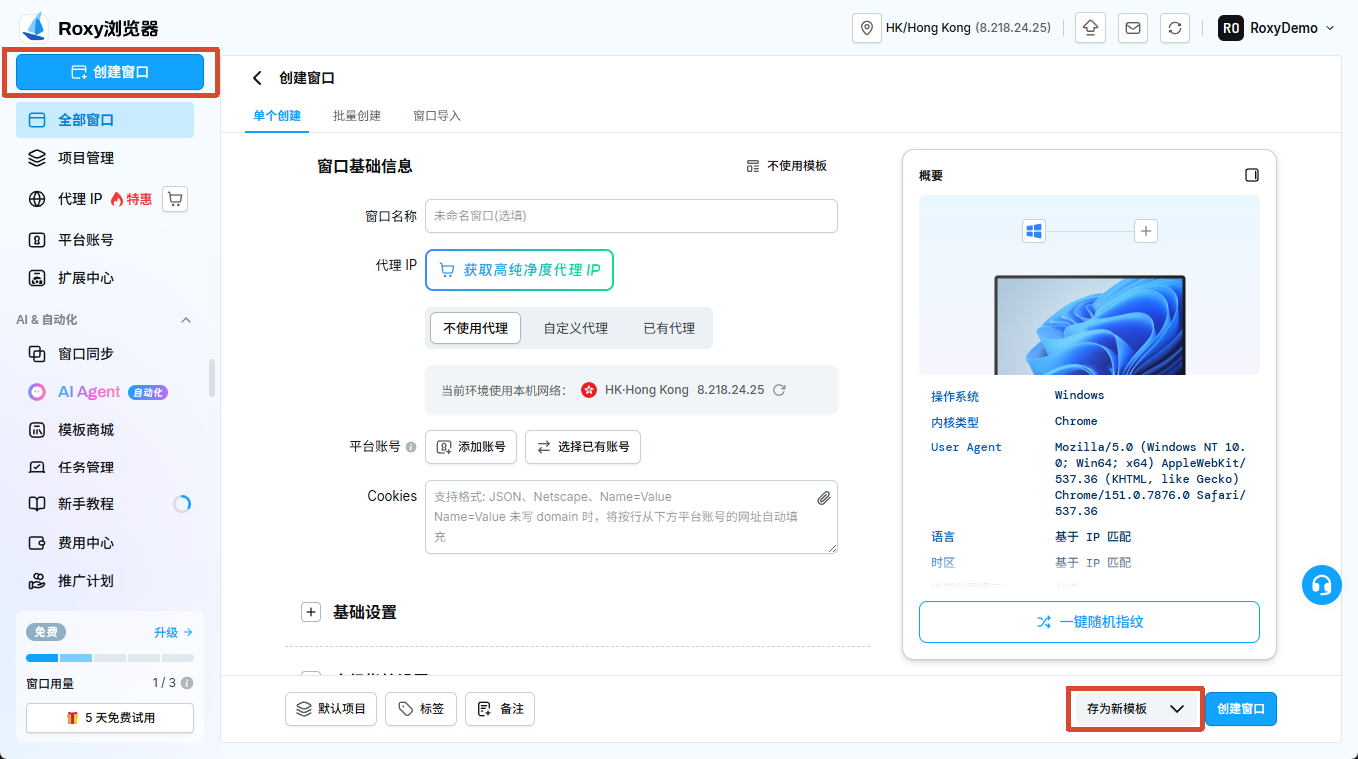This screenshot has width=1358, height=759.
Task: Click the 默认项目 button
Action: 331,709
